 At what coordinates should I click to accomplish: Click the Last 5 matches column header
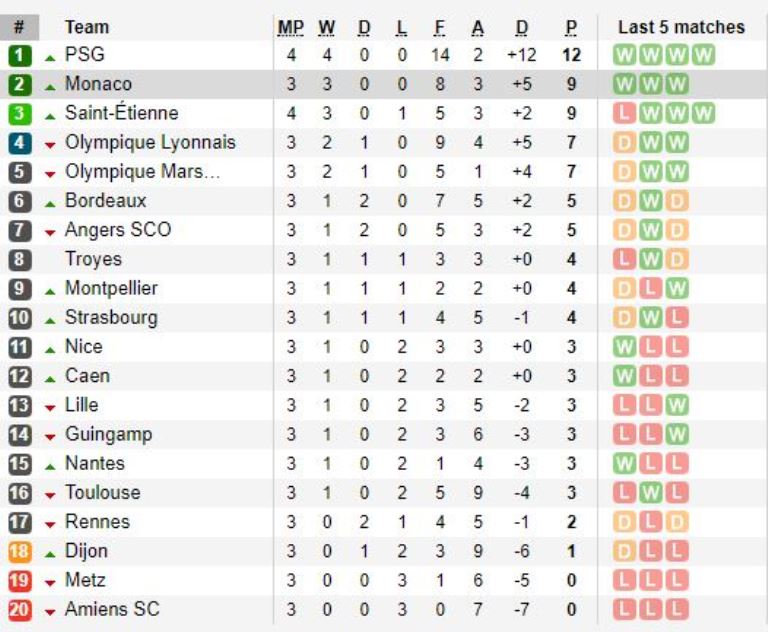click(681, 27)
